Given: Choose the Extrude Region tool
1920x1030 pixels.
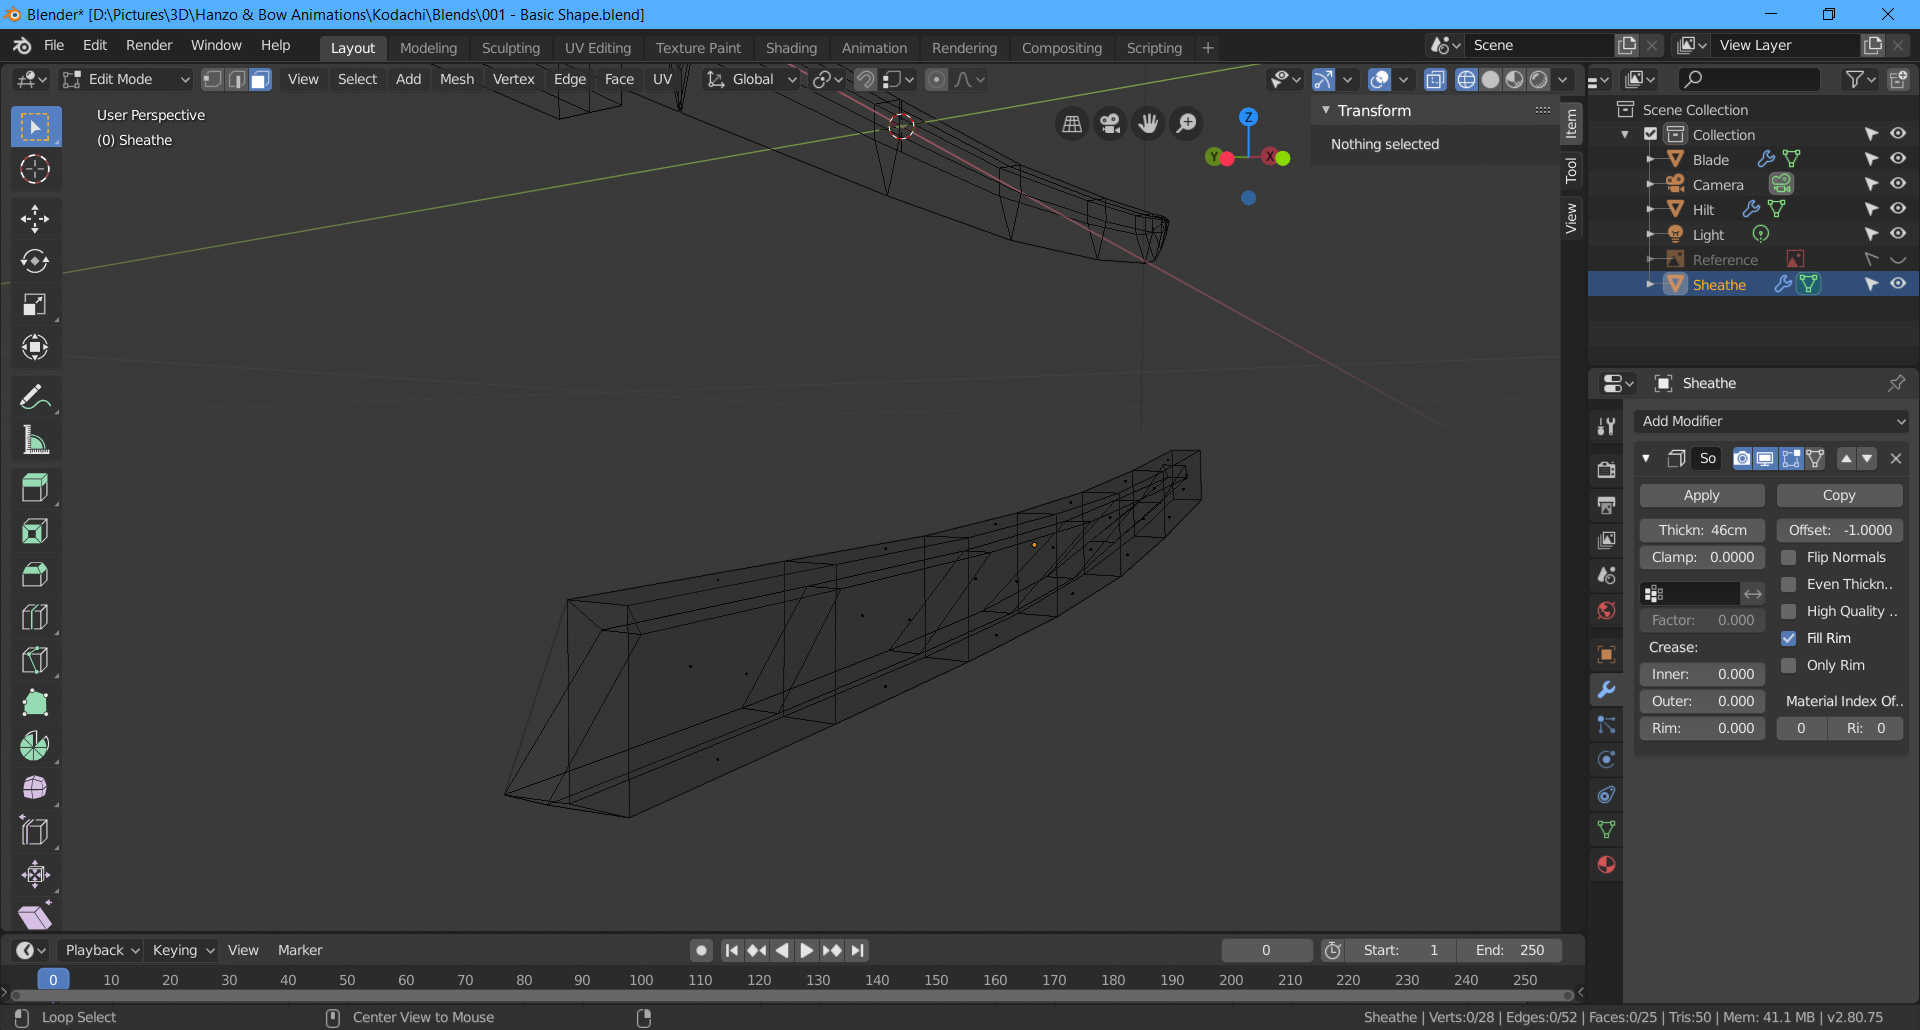Looking at the screenshot, I should tap(35, 488).
